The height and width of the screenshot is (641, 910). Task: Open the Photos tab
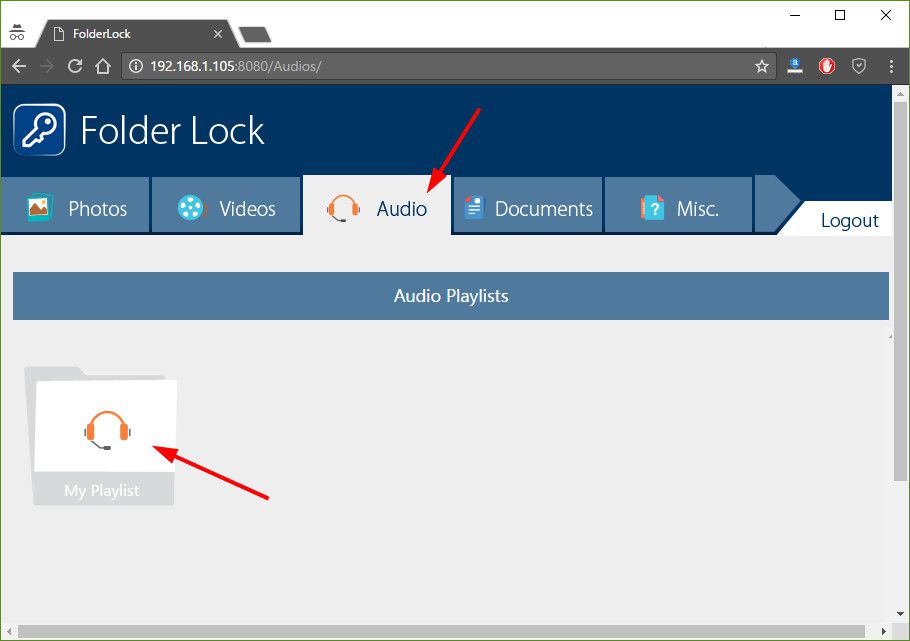point(75,206)
